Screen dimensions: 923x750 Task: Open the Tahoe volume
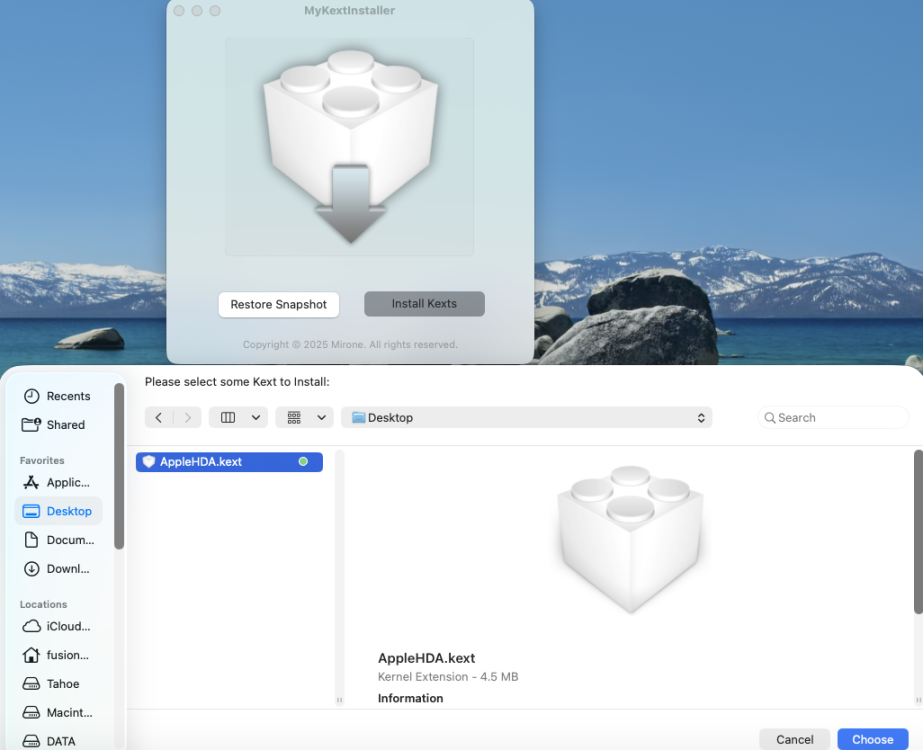(58, 684)
